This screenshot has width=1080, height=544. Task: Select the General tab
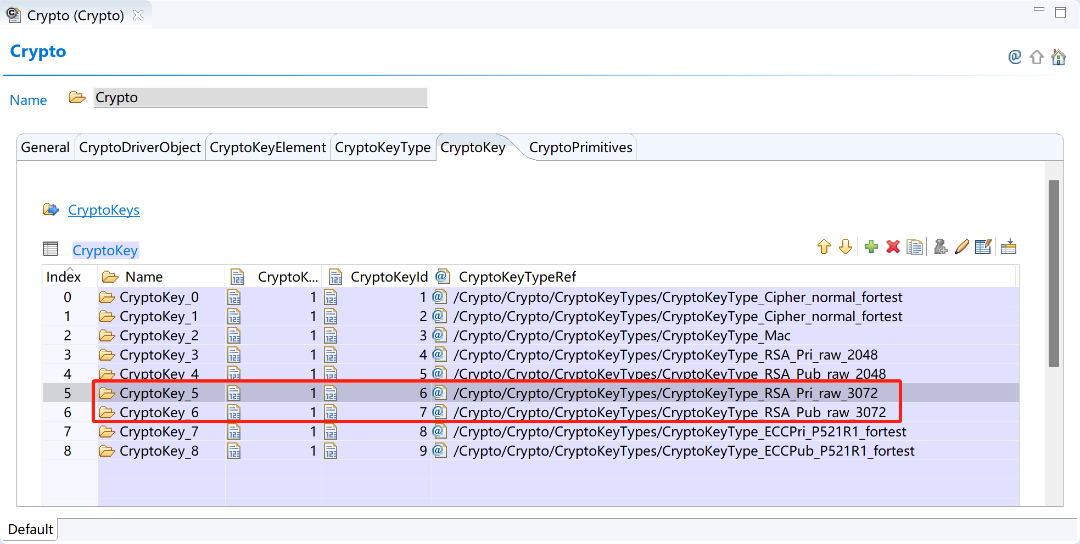45,147
